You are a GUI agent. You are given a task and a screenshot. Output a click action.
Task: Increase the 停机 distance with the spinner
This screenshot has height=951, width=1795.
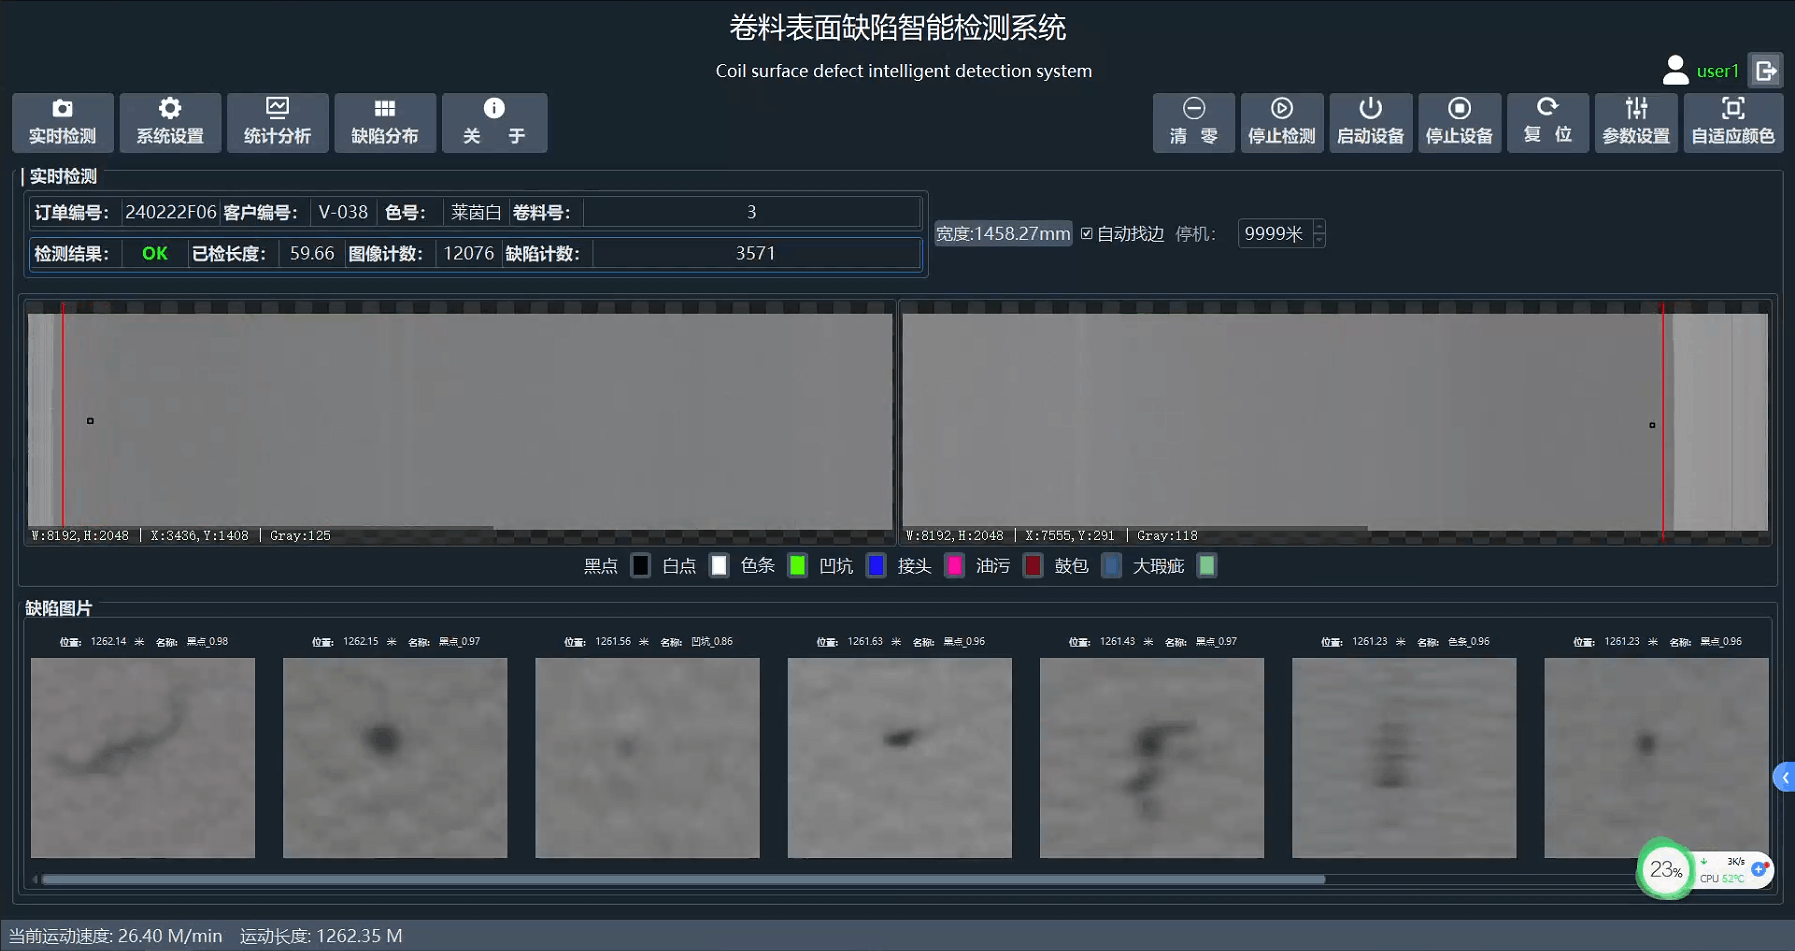tap(1319, 227)
